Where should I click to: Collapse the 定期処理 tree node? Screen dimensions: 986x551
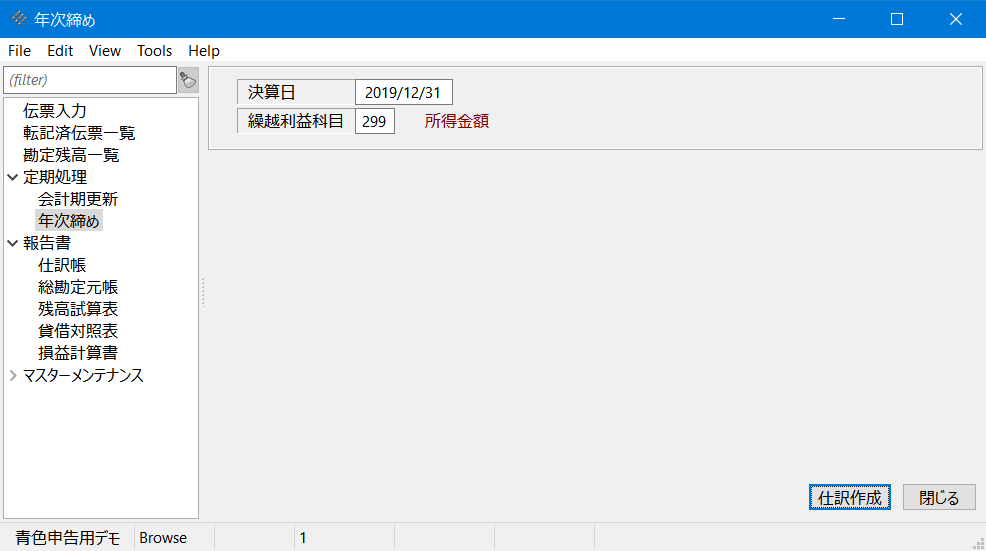click(12, 178)
